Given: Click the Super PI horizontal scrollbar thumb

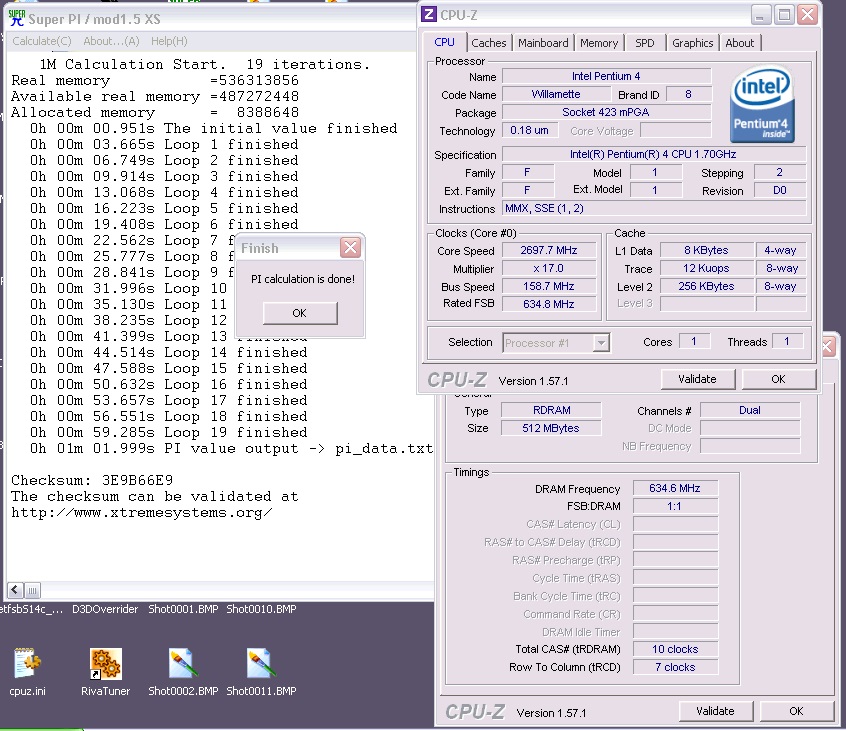Looking at the screenshot, I should [32, 590].
